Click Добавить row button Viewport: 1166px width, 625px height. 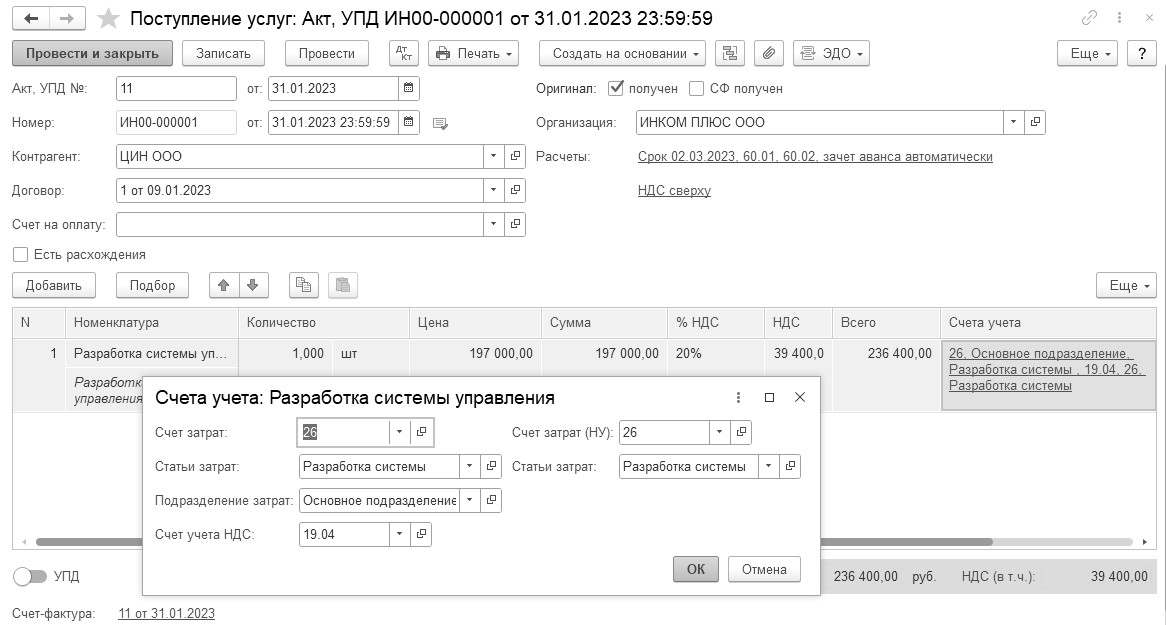coord(54,285)
